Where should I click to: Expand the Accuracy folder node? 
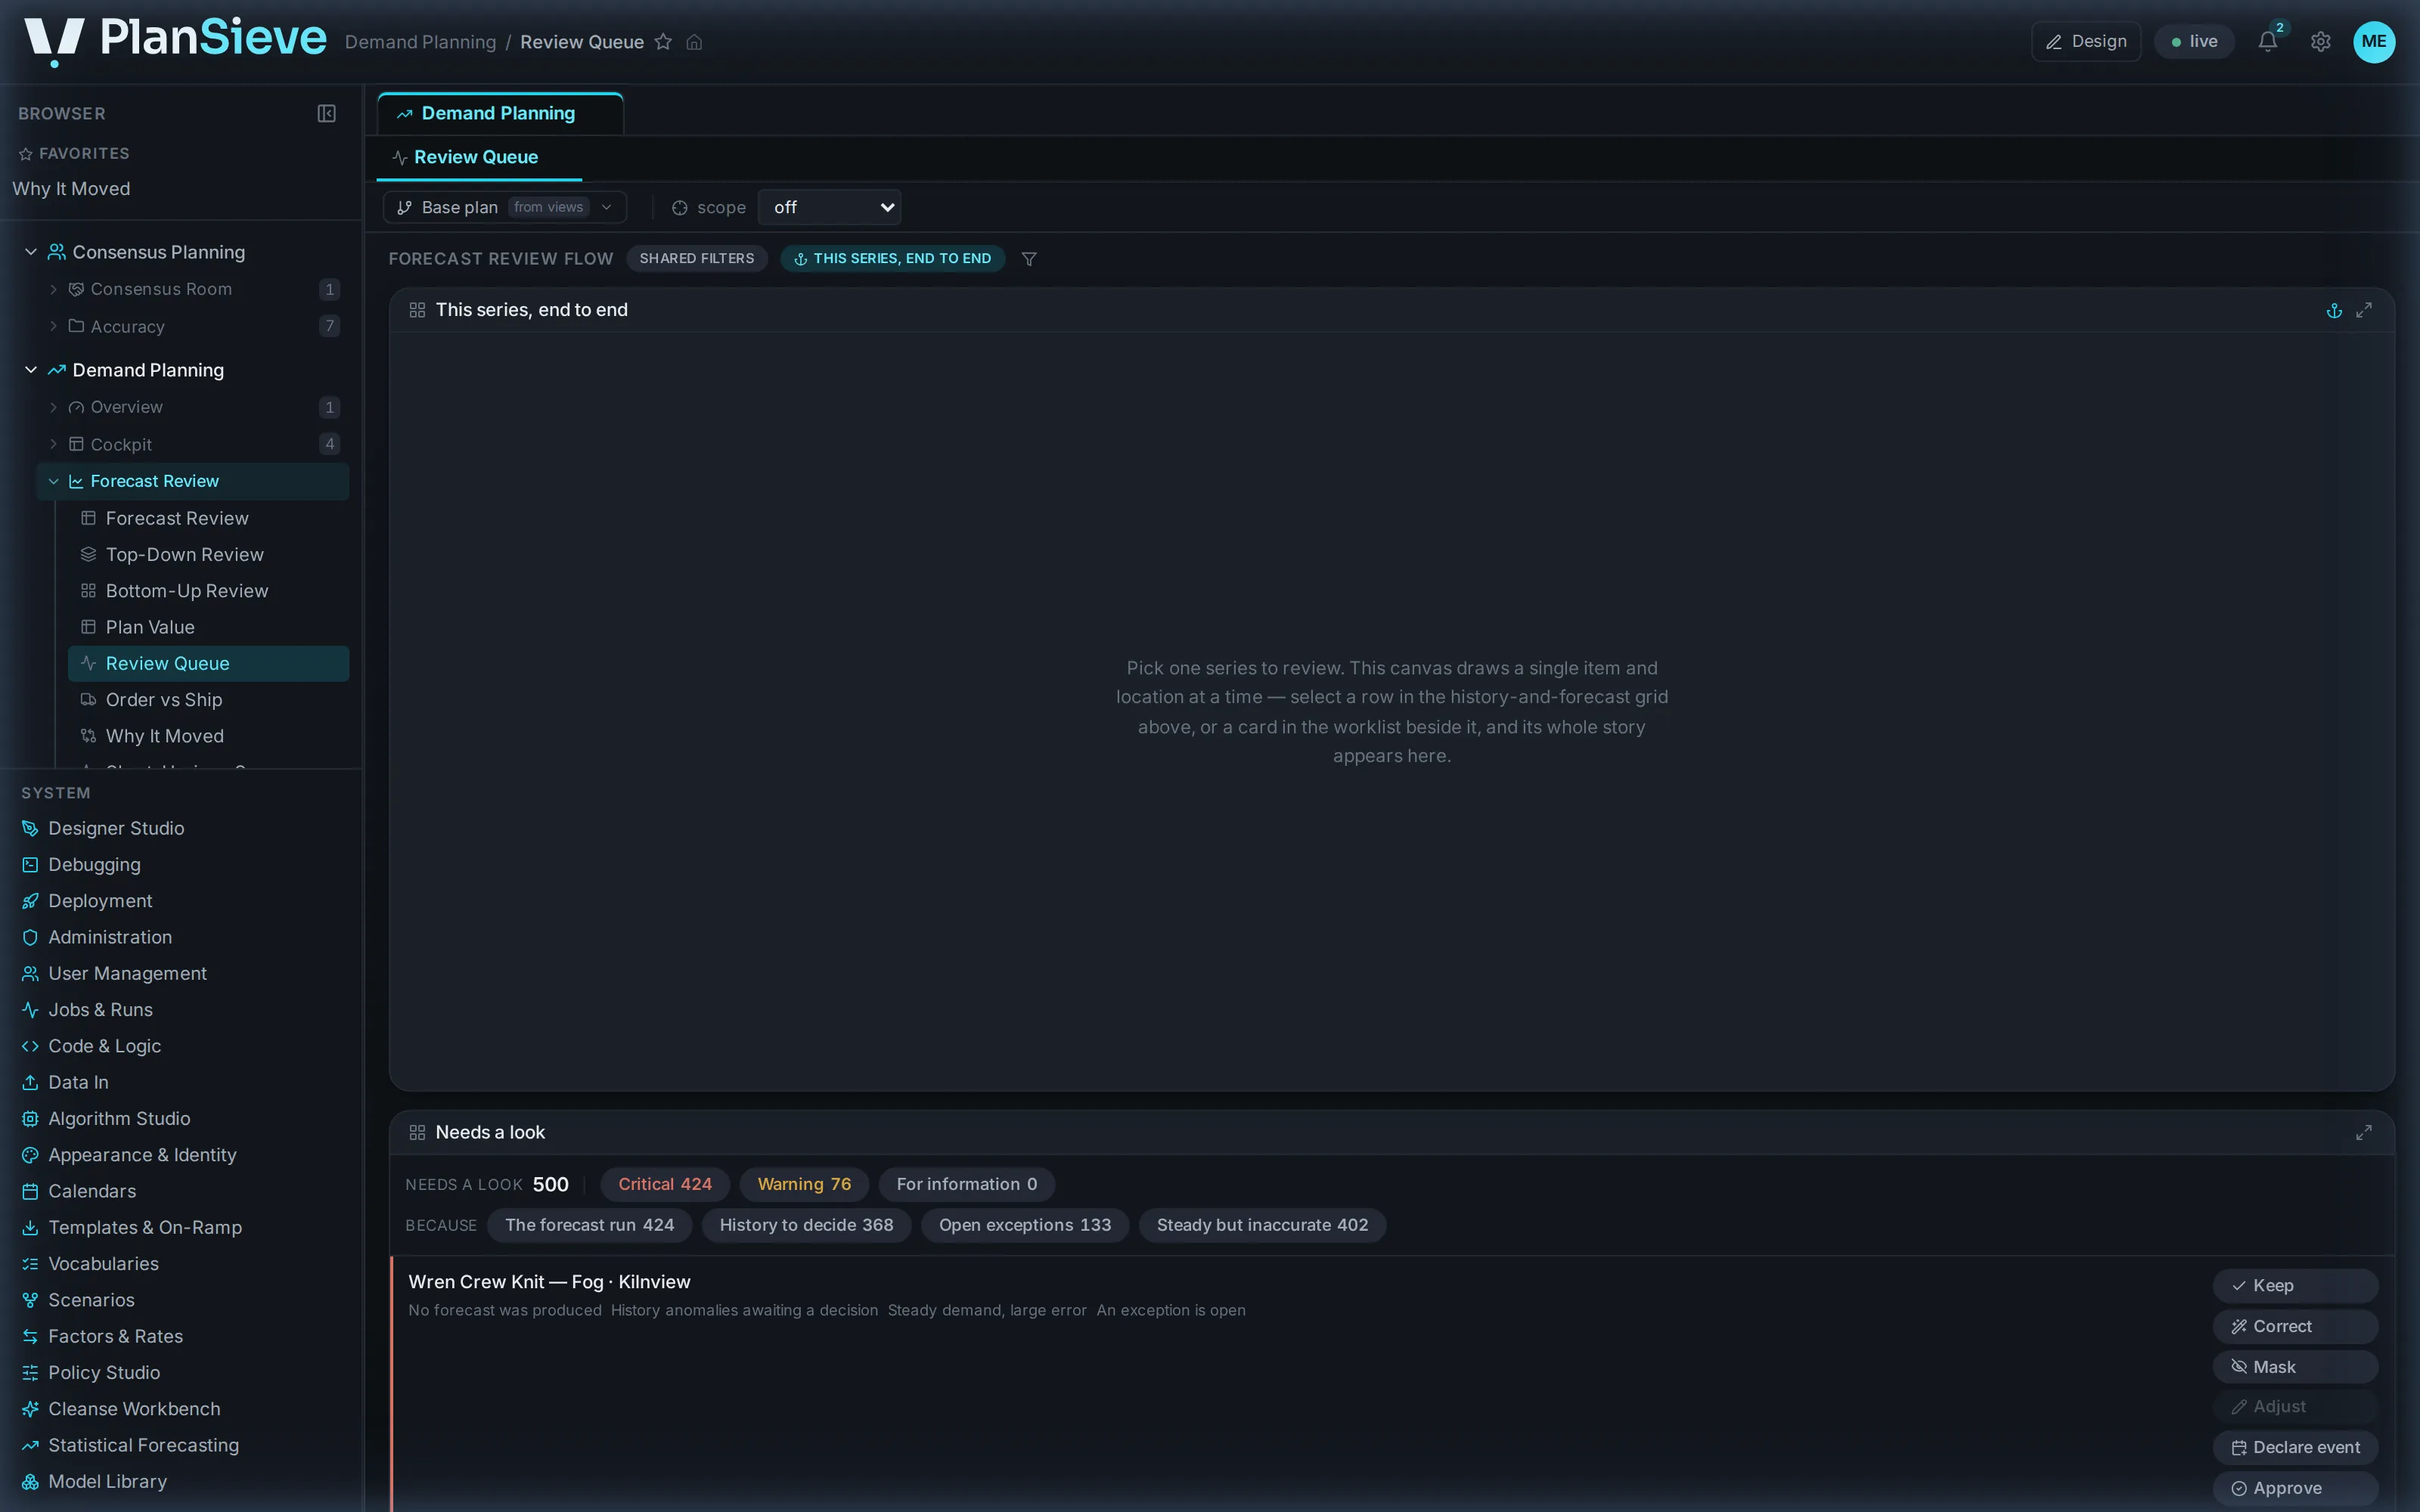53,326
